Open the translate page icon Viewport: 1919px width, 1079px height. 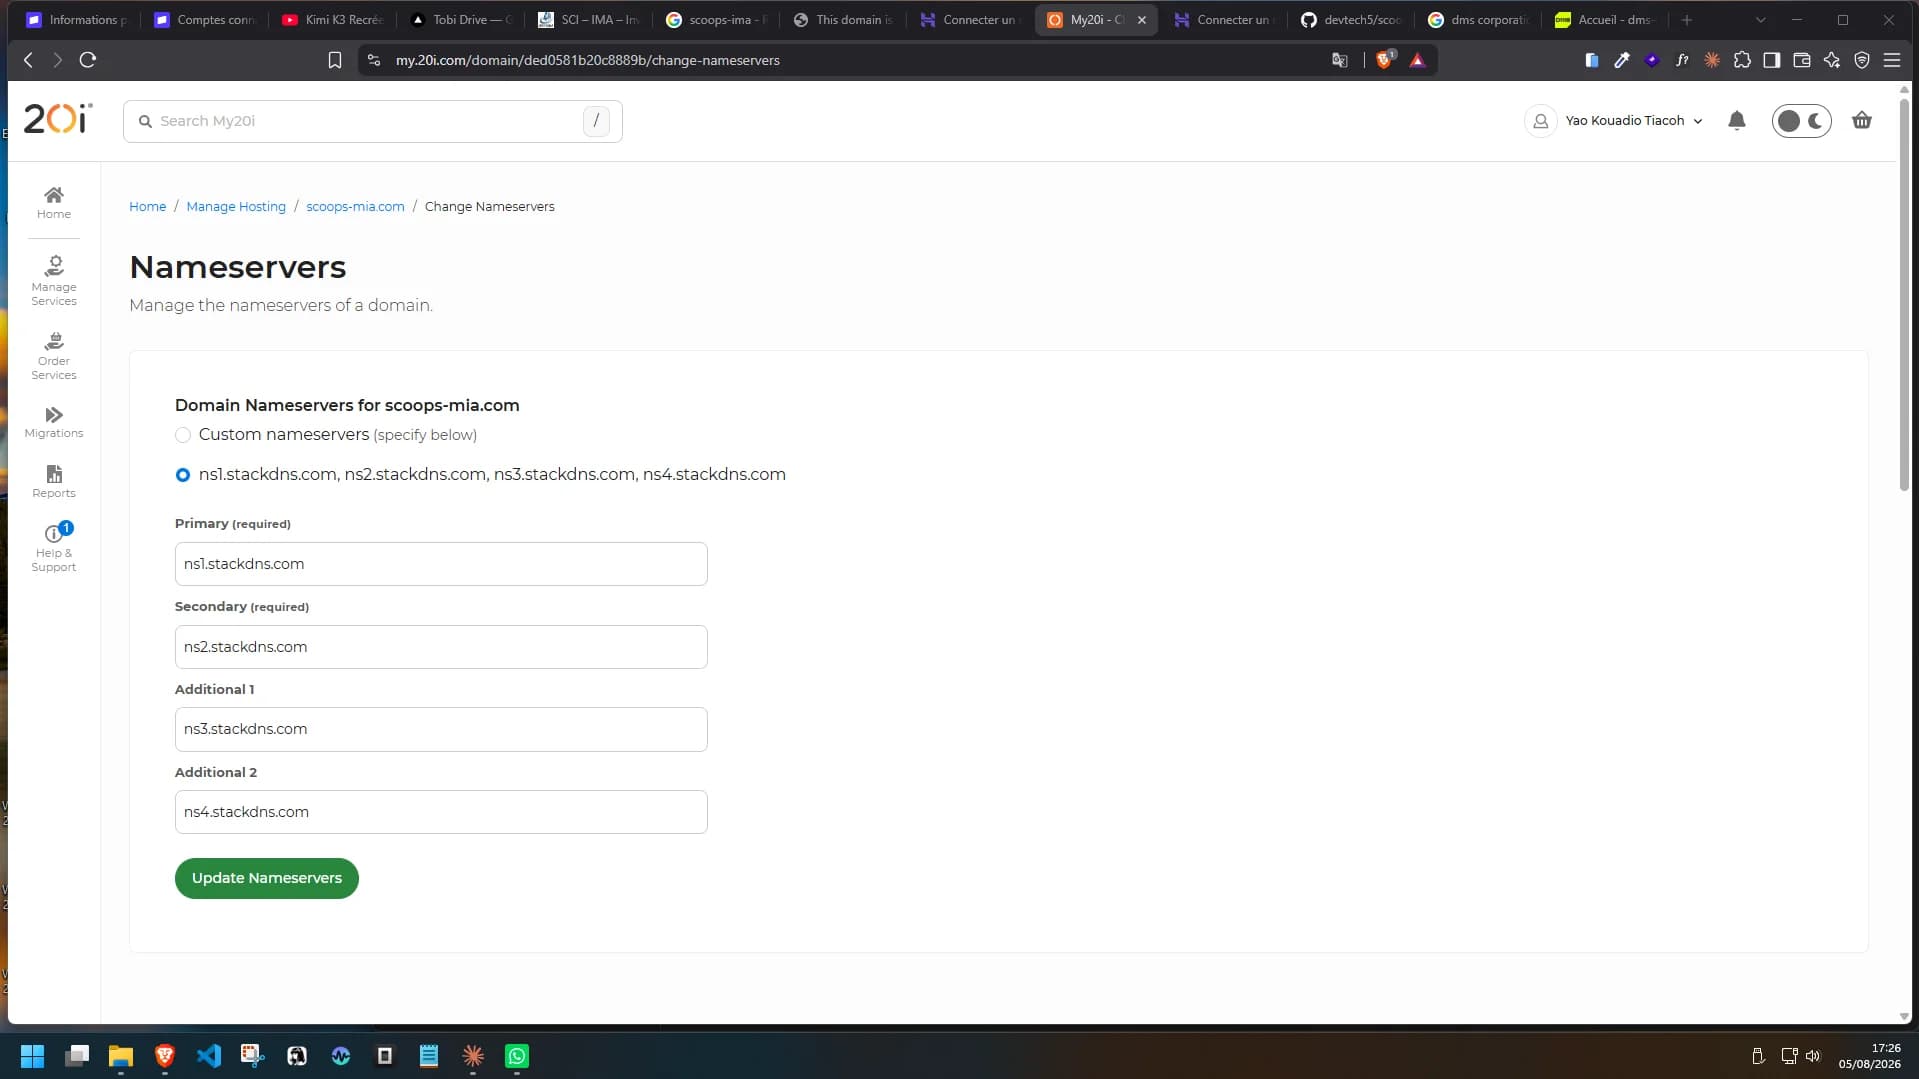[x=1340, y=60]
